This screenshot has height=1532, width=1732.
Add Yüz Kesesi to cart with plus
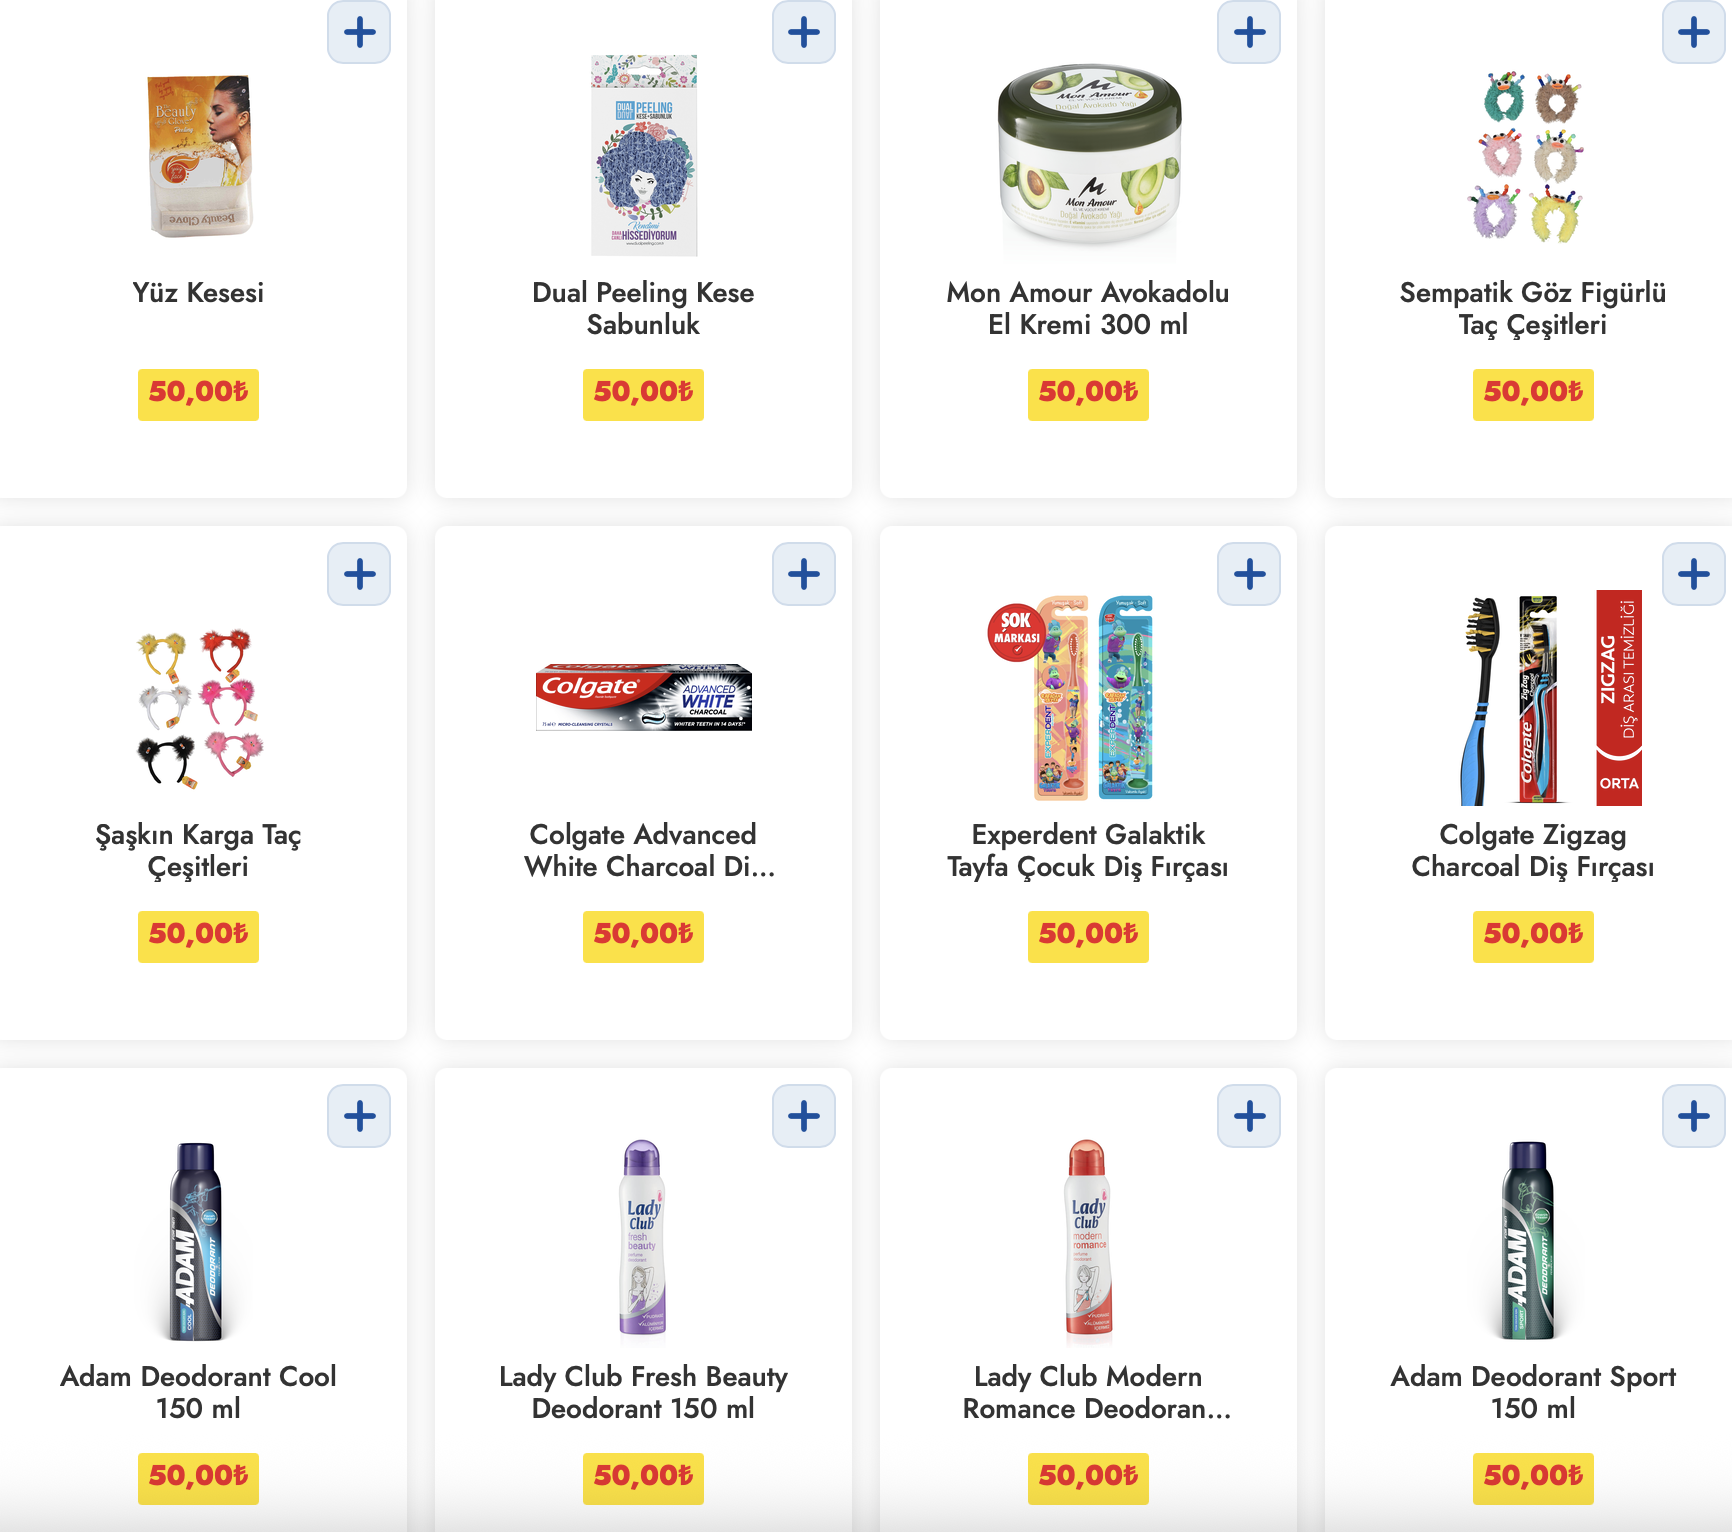359,32
